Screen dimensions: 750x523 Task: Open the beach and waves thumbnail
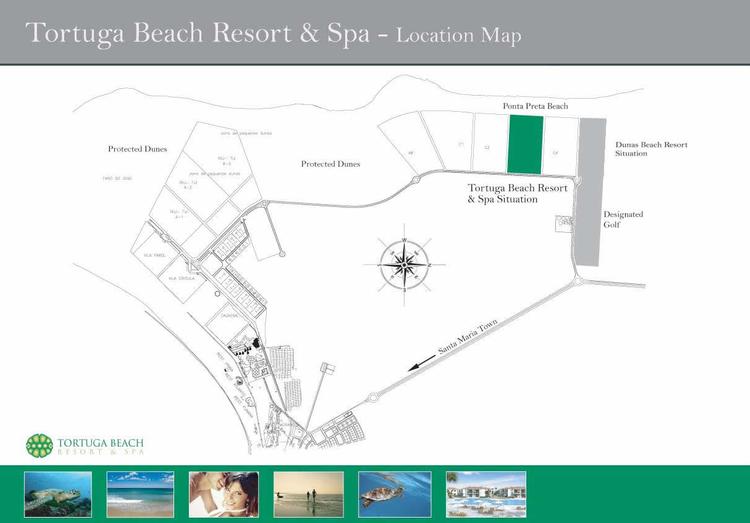tap(140, 494)
